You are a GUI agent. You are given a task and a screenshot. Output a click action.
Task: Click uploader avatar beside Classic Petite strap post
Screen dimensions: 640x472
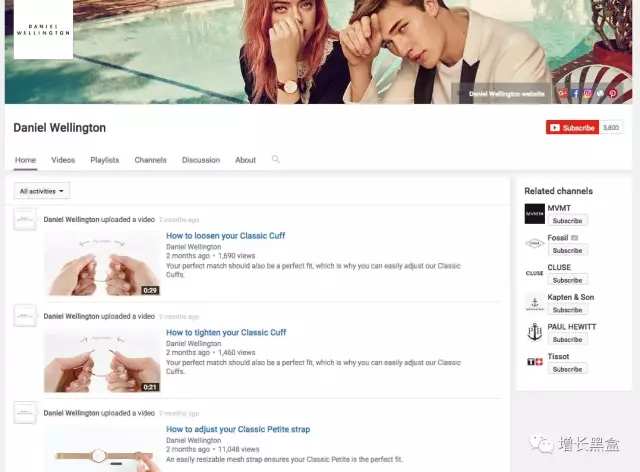pos(25,413)
